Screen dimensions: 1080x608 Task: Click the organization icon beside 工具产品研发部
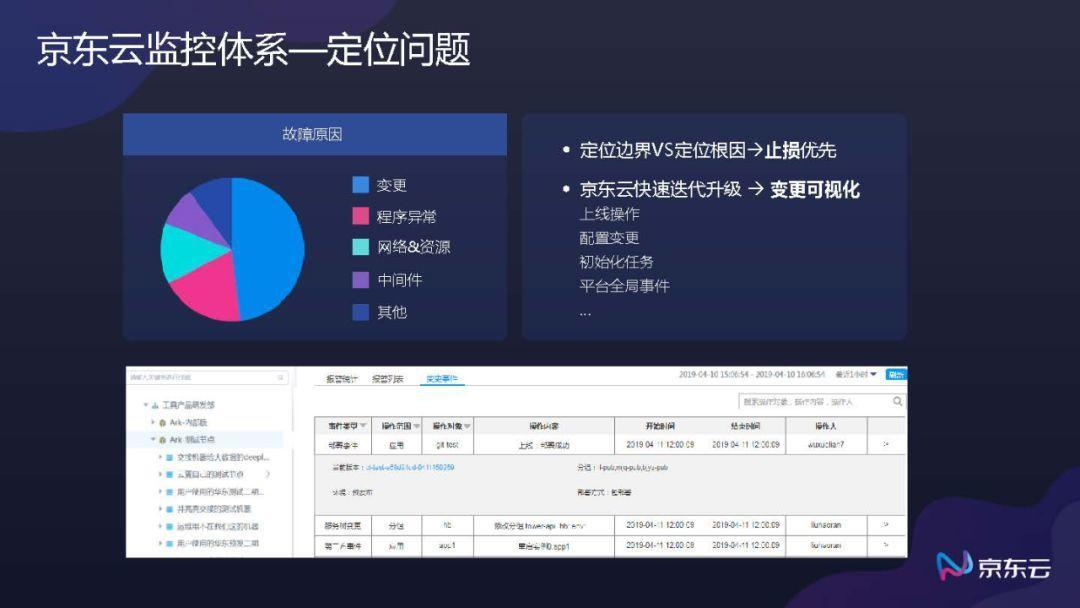pyautogui.click(x=155, y=405)
